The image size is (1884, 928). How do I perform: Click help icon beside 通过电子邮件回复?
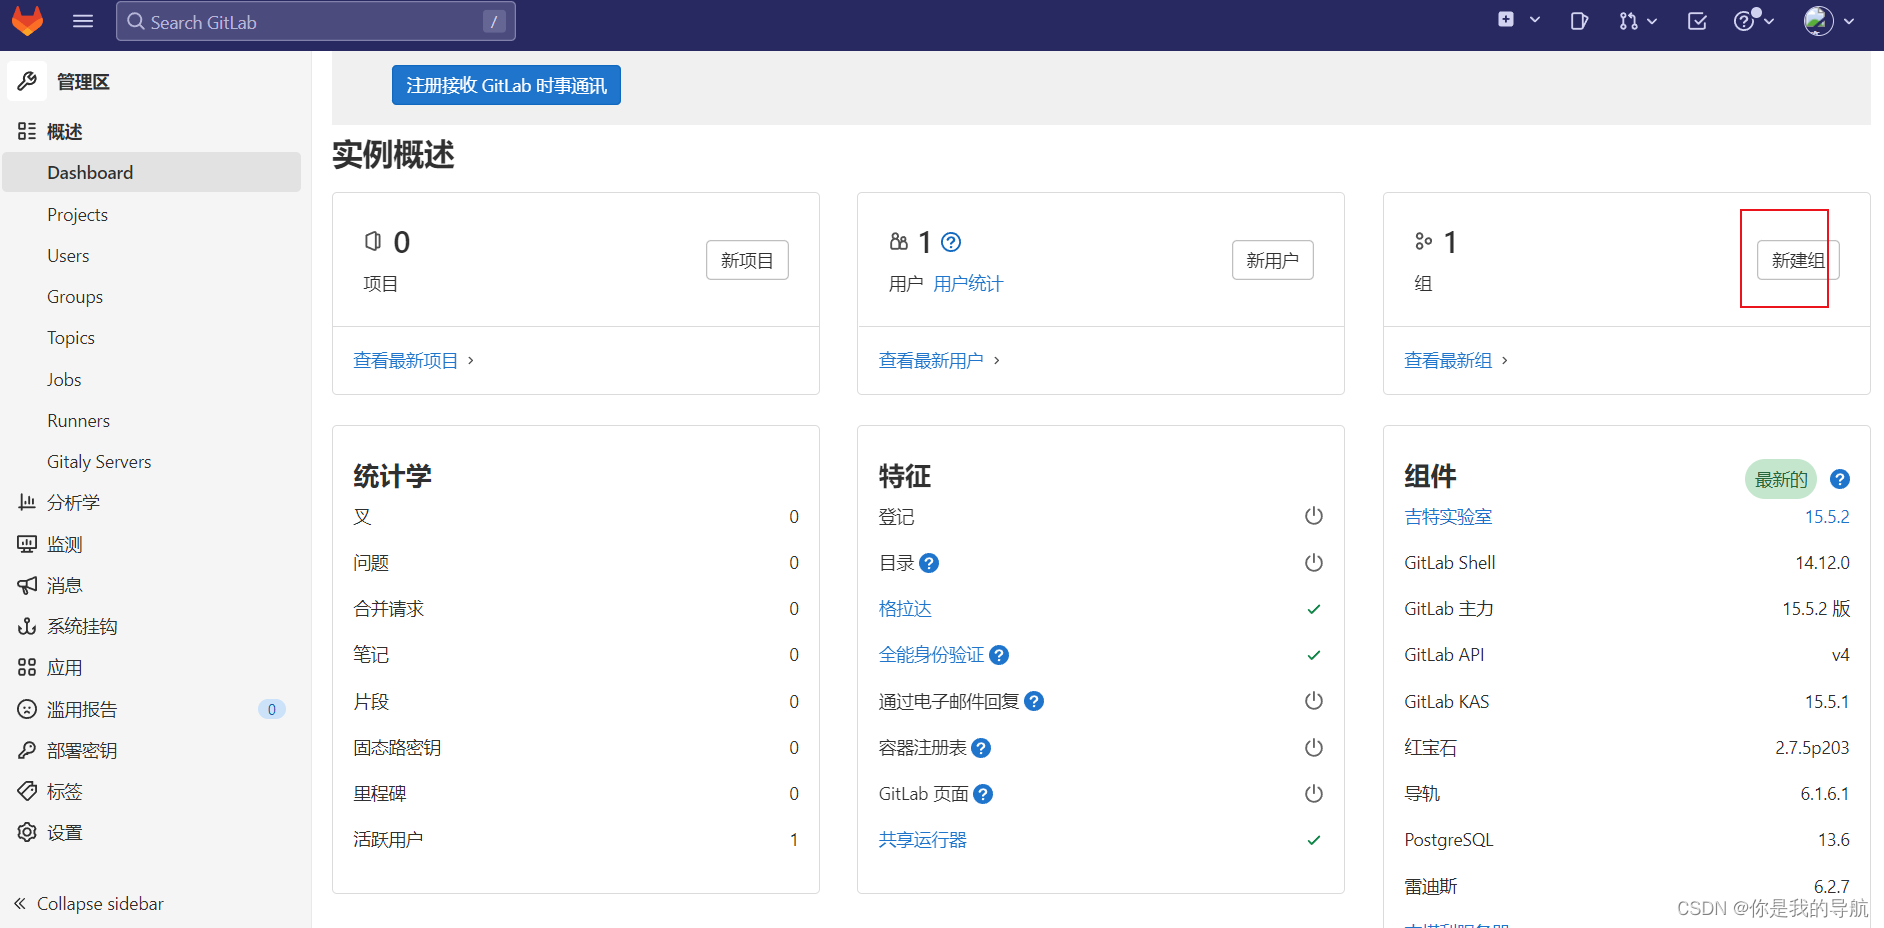click(x=1034, y=701)
